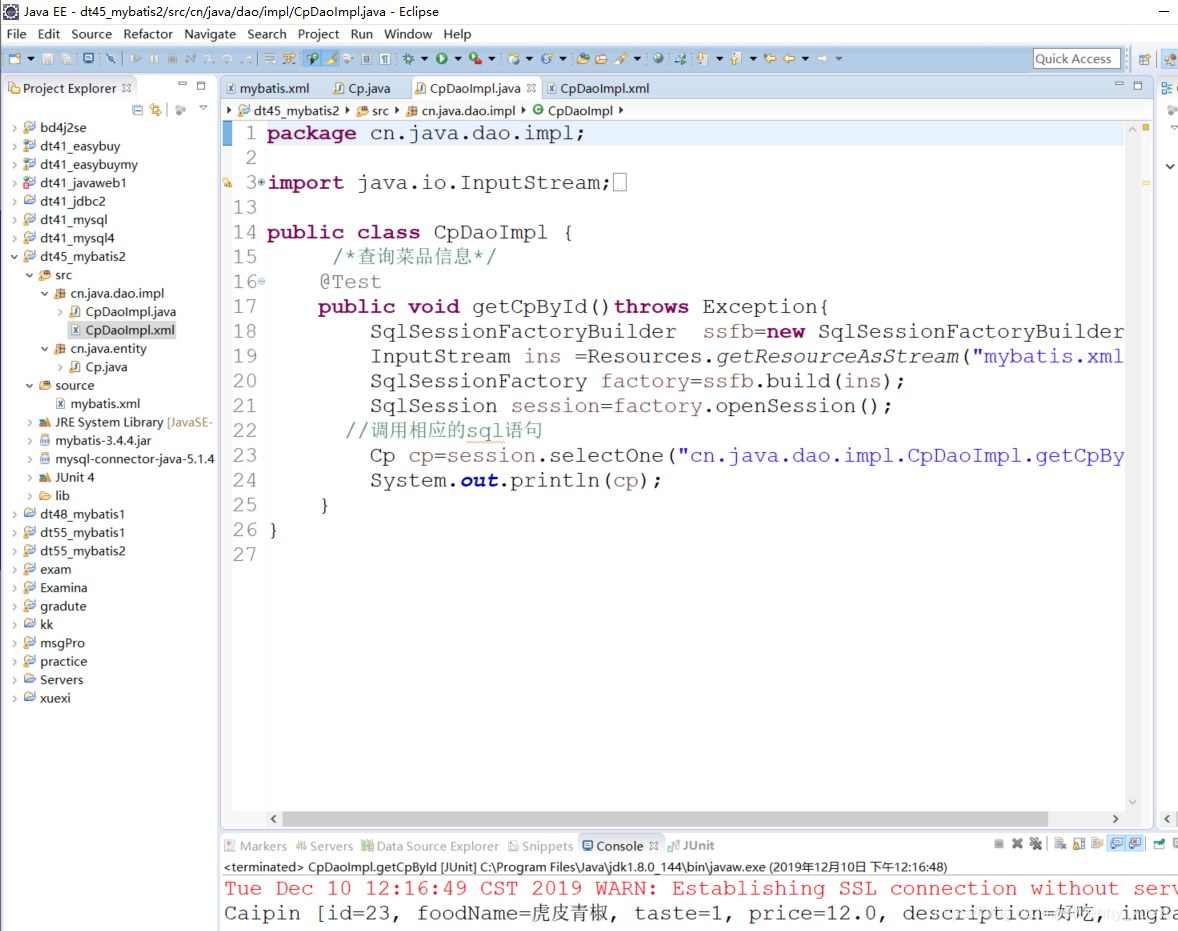This screenshot has width=1178, height=931.
Task: Switch to JUnit view tab
Action: (x=690, y=845)
